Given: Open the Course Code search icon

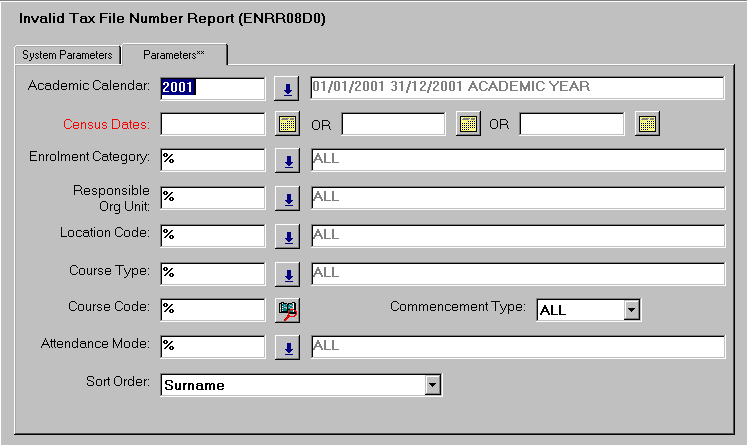Looking at the screenshot, I should 287,310.
